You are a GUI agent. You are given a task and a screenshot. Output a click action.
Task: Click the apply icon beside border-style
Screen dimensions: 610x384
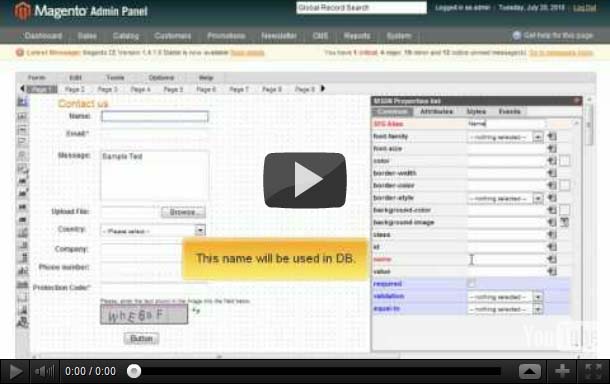552,198
